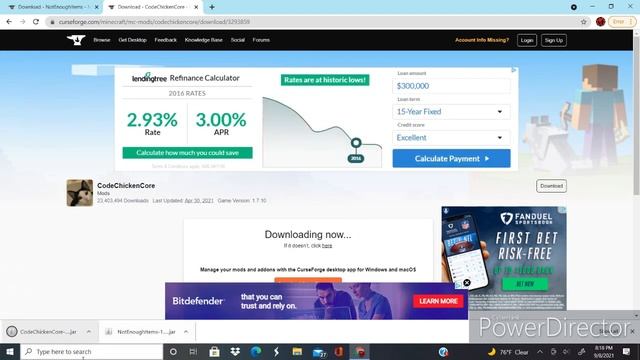Open the Social nav menu
Screen dimensions: 640x360
pyautogui.click(x=238, y=40)
